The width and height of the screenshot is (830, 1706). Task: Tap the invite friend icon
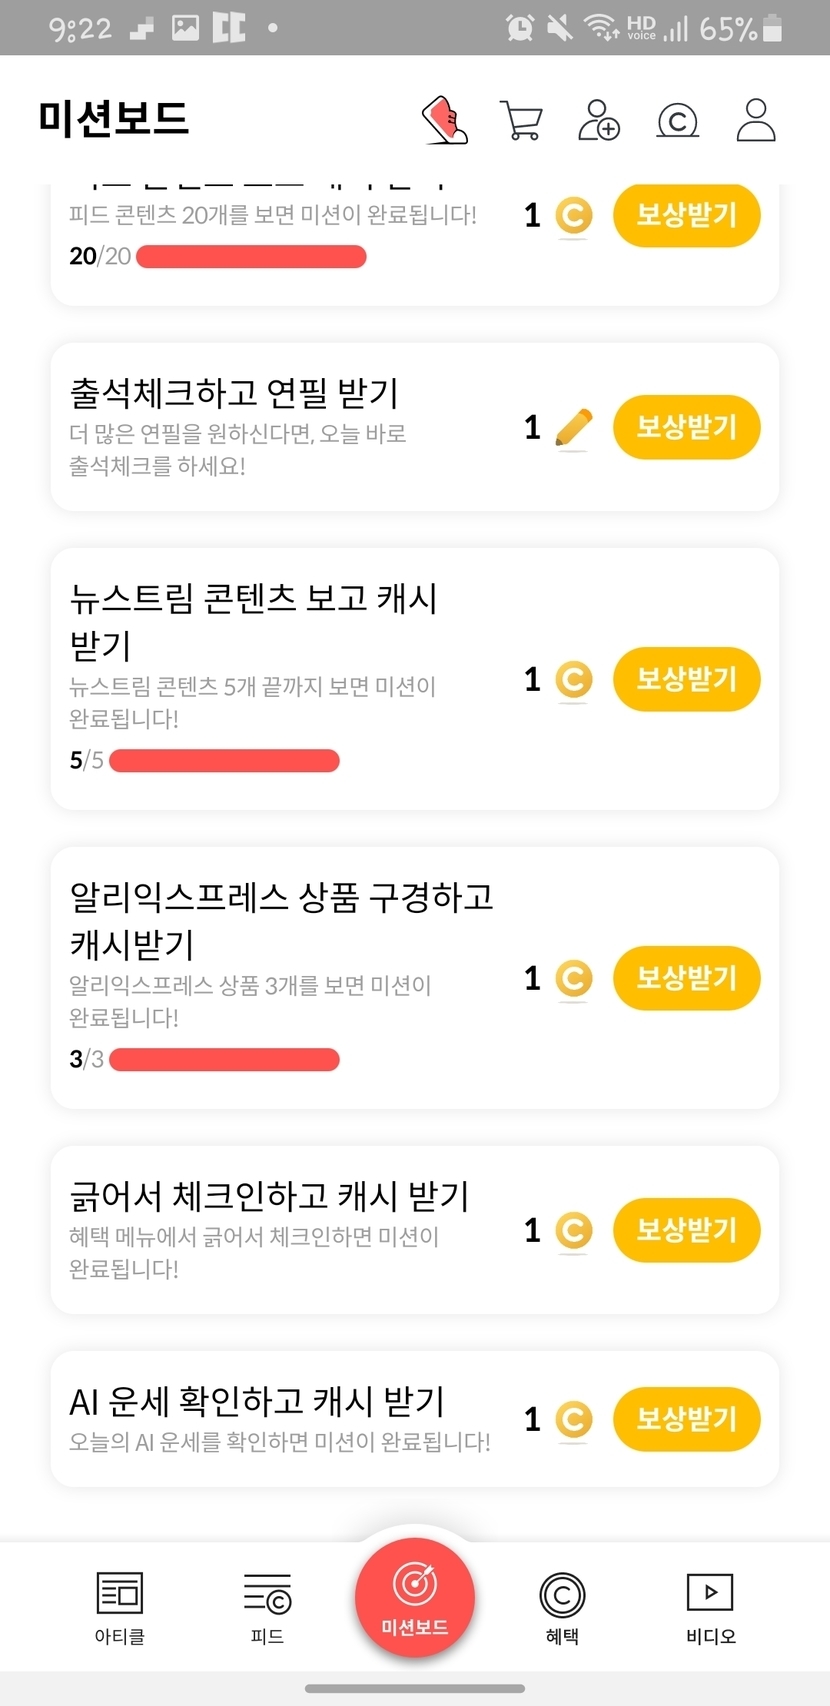click(599, 121)
